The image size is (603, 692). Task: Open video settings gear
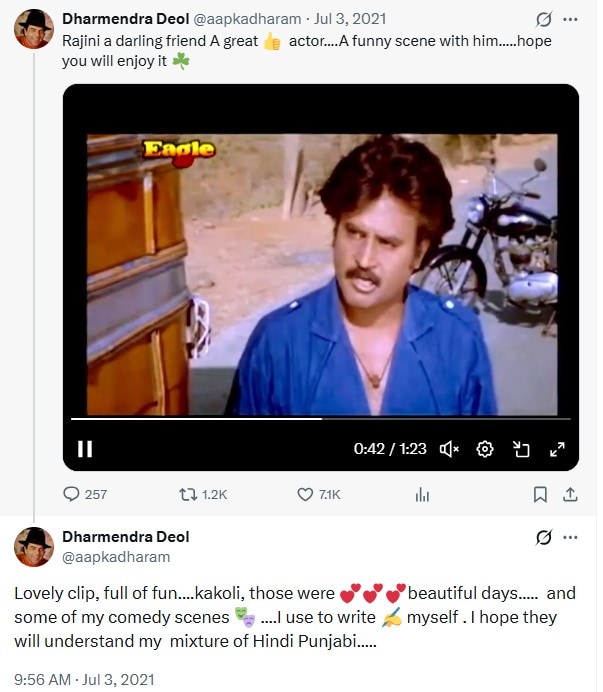coord(485,449)
